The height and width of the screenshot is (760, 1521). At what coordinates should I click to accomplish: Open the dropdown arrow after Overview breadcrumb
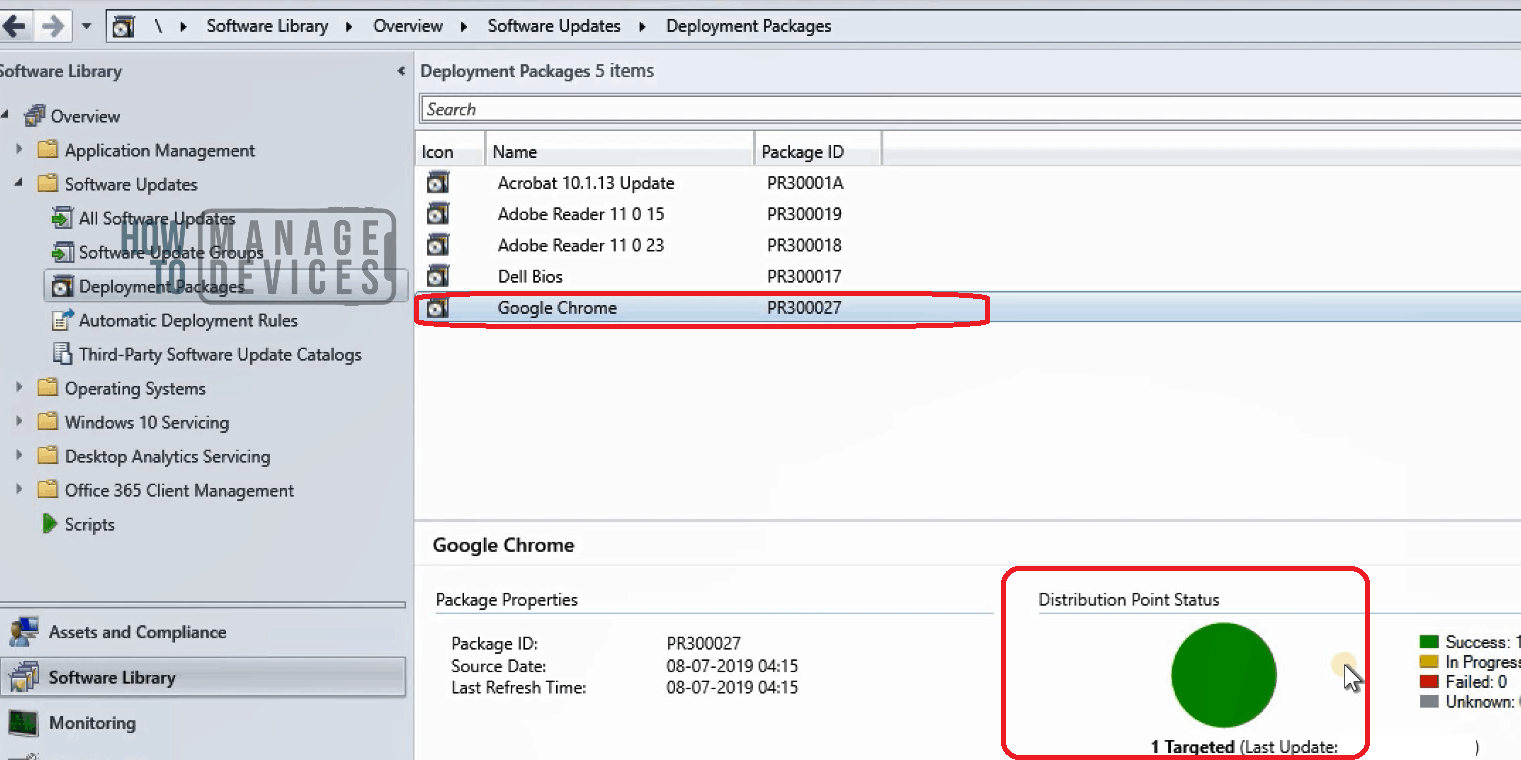click(465, 27)
